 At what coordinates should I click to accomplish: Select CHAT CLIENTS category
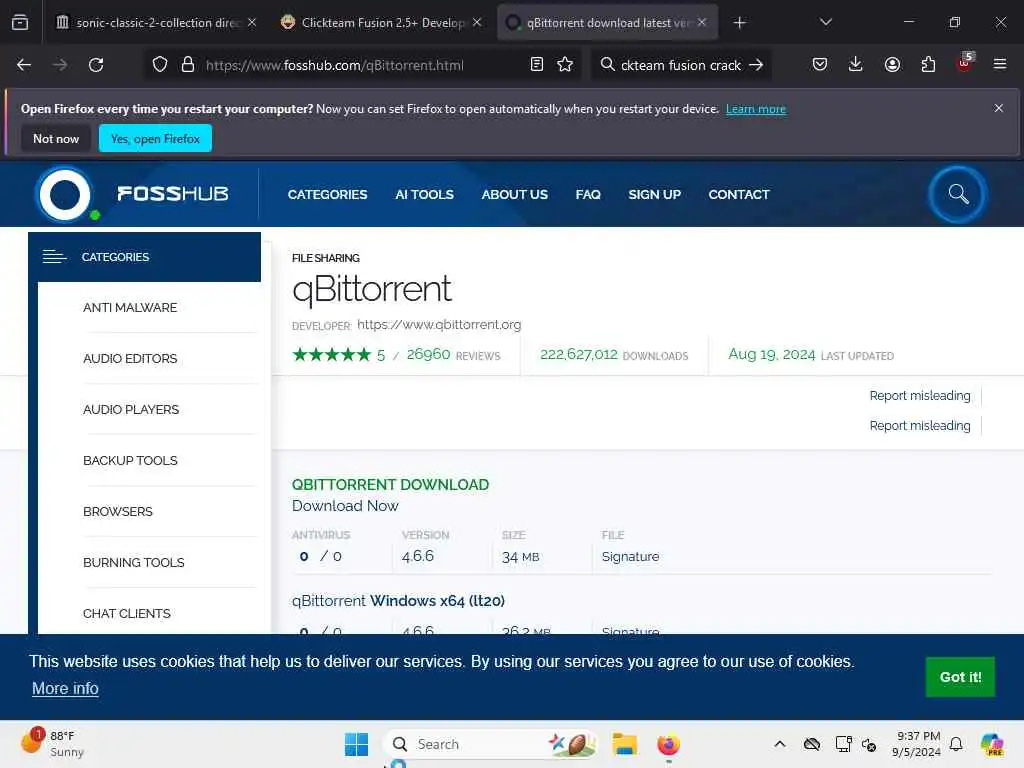(127, 613)
